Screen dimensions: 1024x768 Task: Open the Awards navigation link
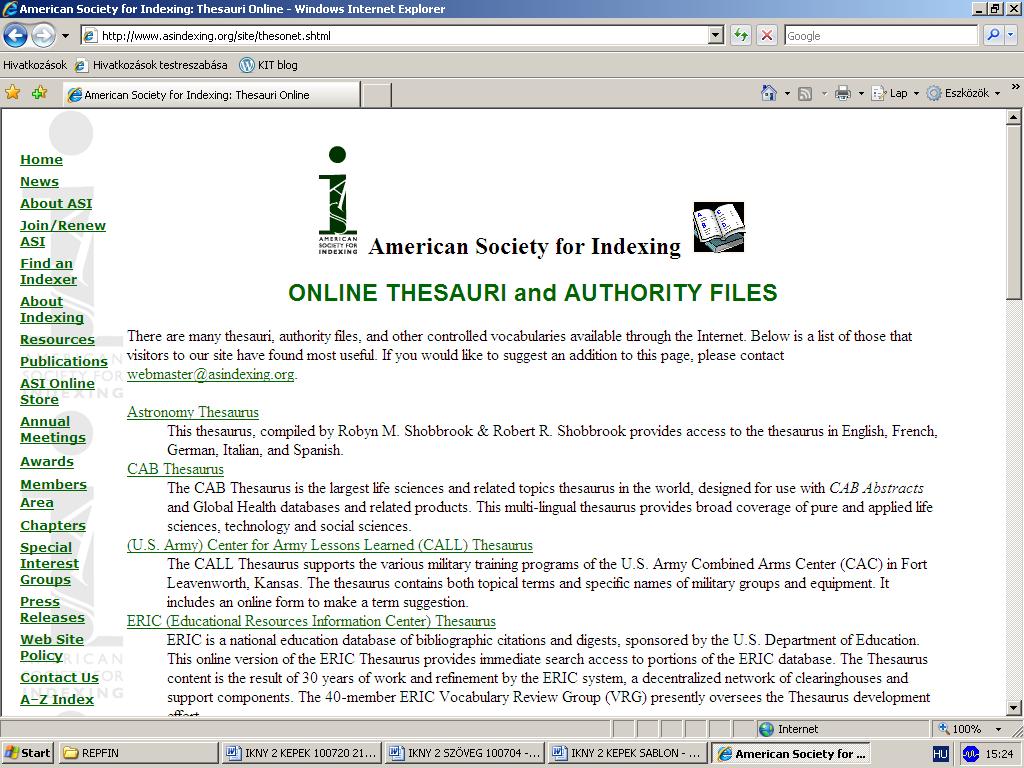pos(46,462)
